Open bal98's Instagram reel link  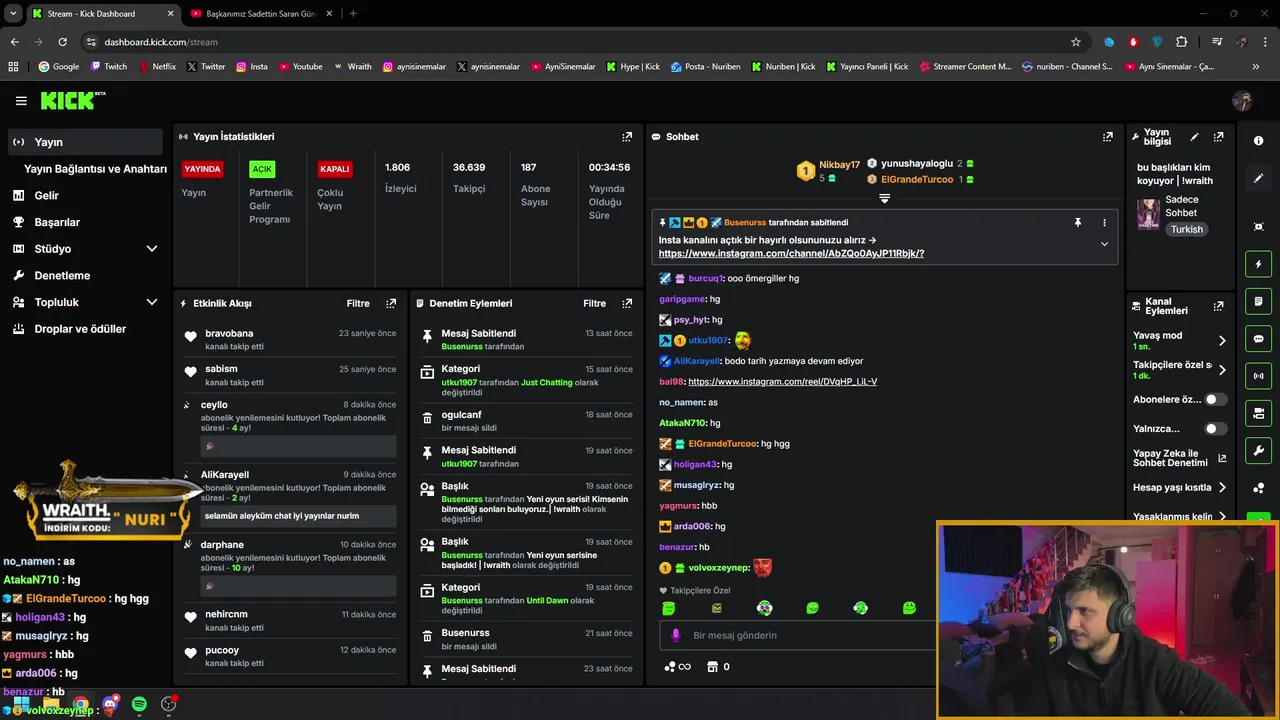783,382
